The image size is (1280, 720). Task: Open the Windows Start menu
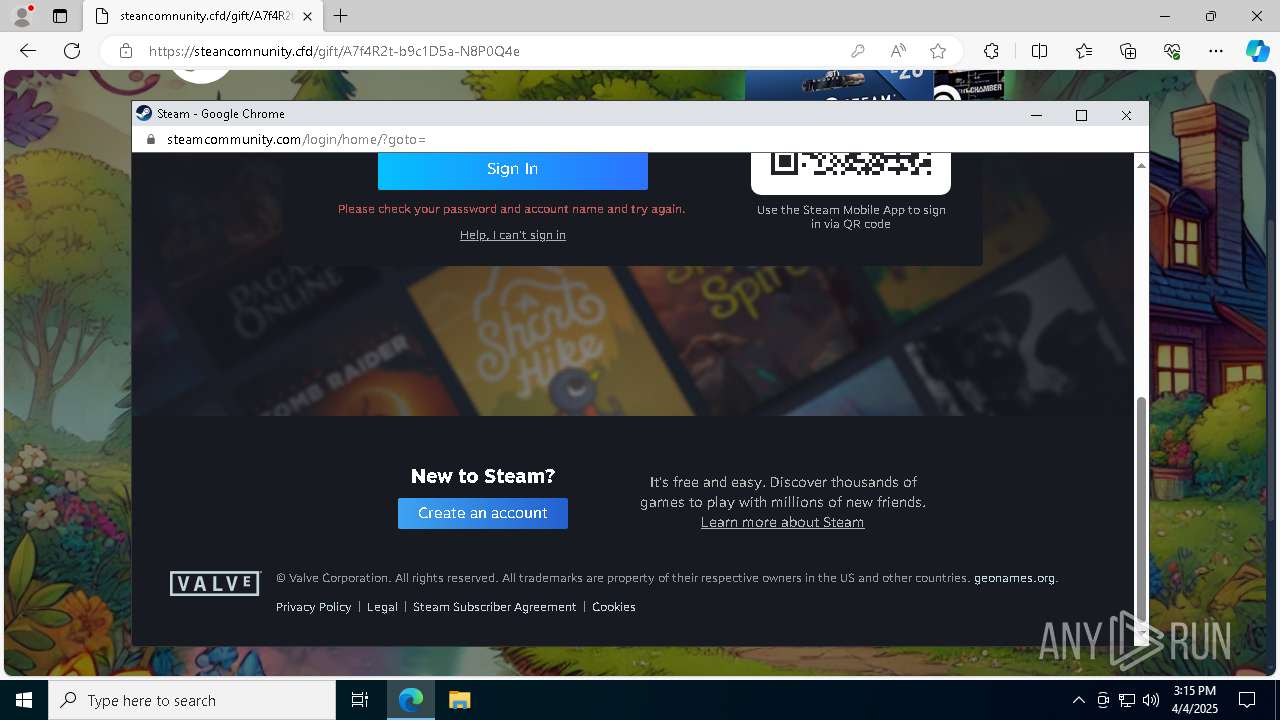click(24, 700)
